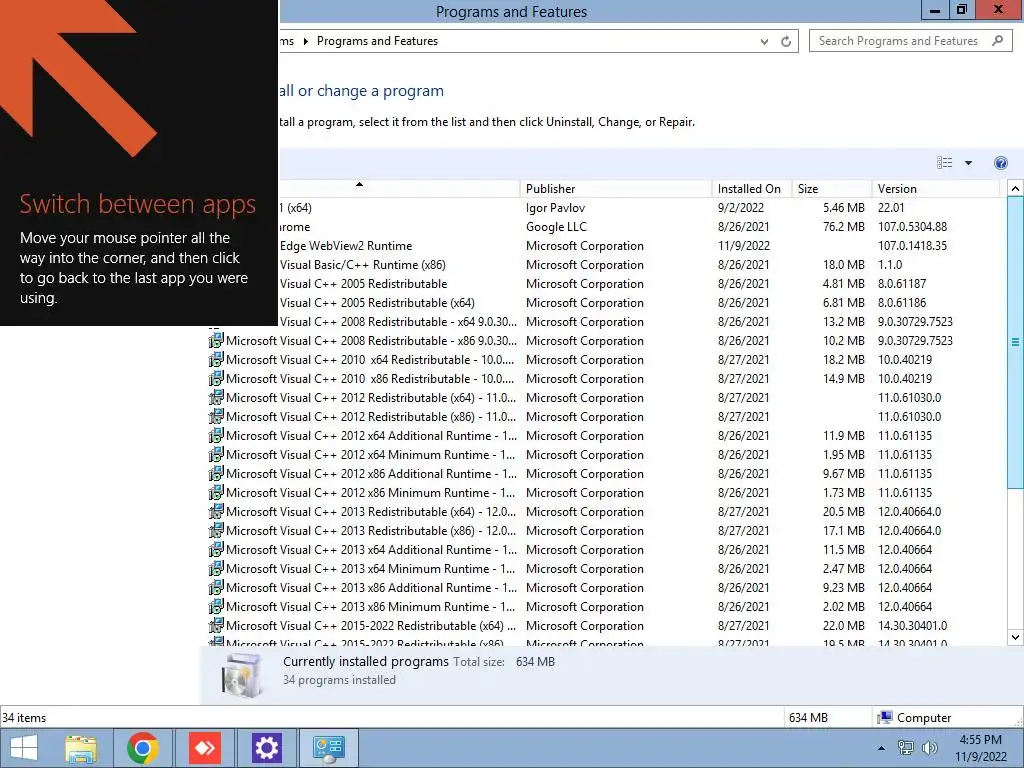Click the search magnifier icon
This screenshot has height=768, width=1024.
(x=997, y=40)
